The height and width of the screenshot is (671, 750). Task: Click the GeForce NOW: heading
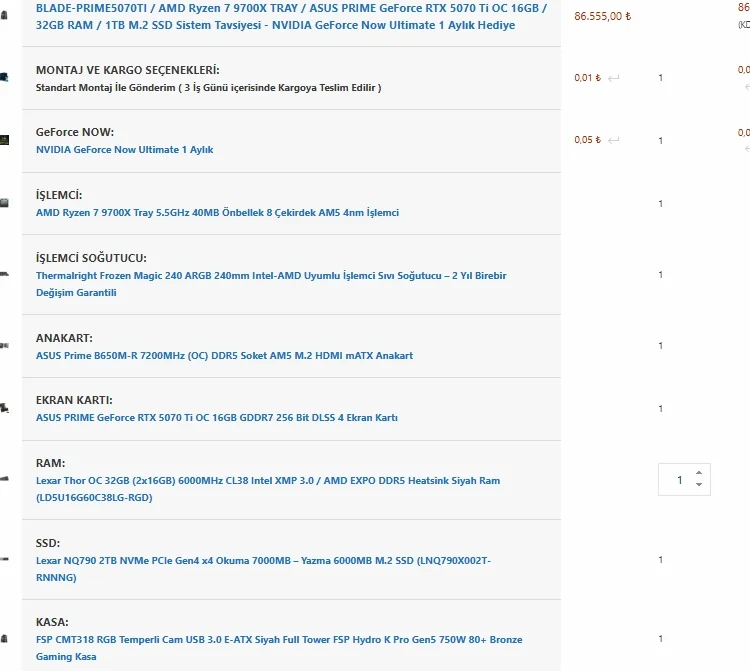[75, 132]
